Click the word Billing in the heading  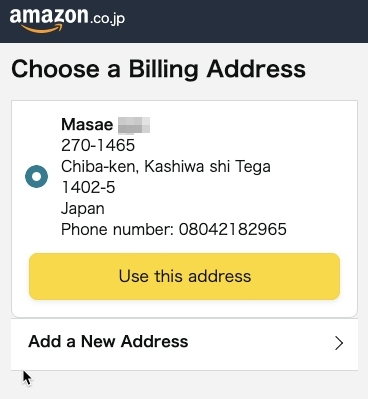163,70
